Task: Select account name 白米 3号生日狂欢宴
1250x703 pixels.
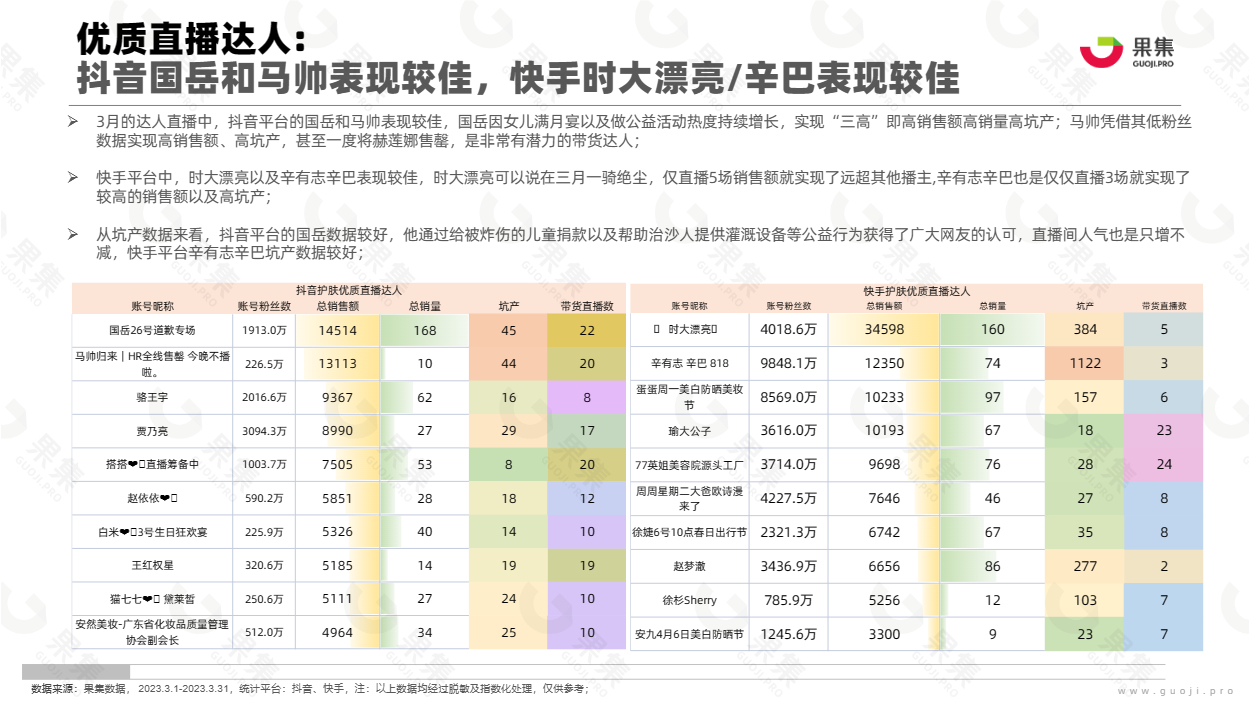Action: tap(152, 532)
